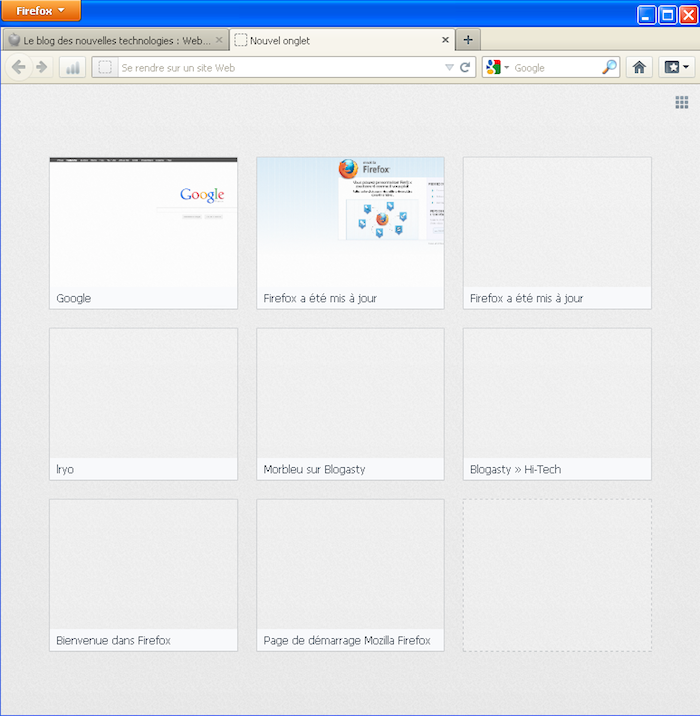Click the search magnifying glass icon
This screenshot has height=716, width=700.
coord(610,67)
